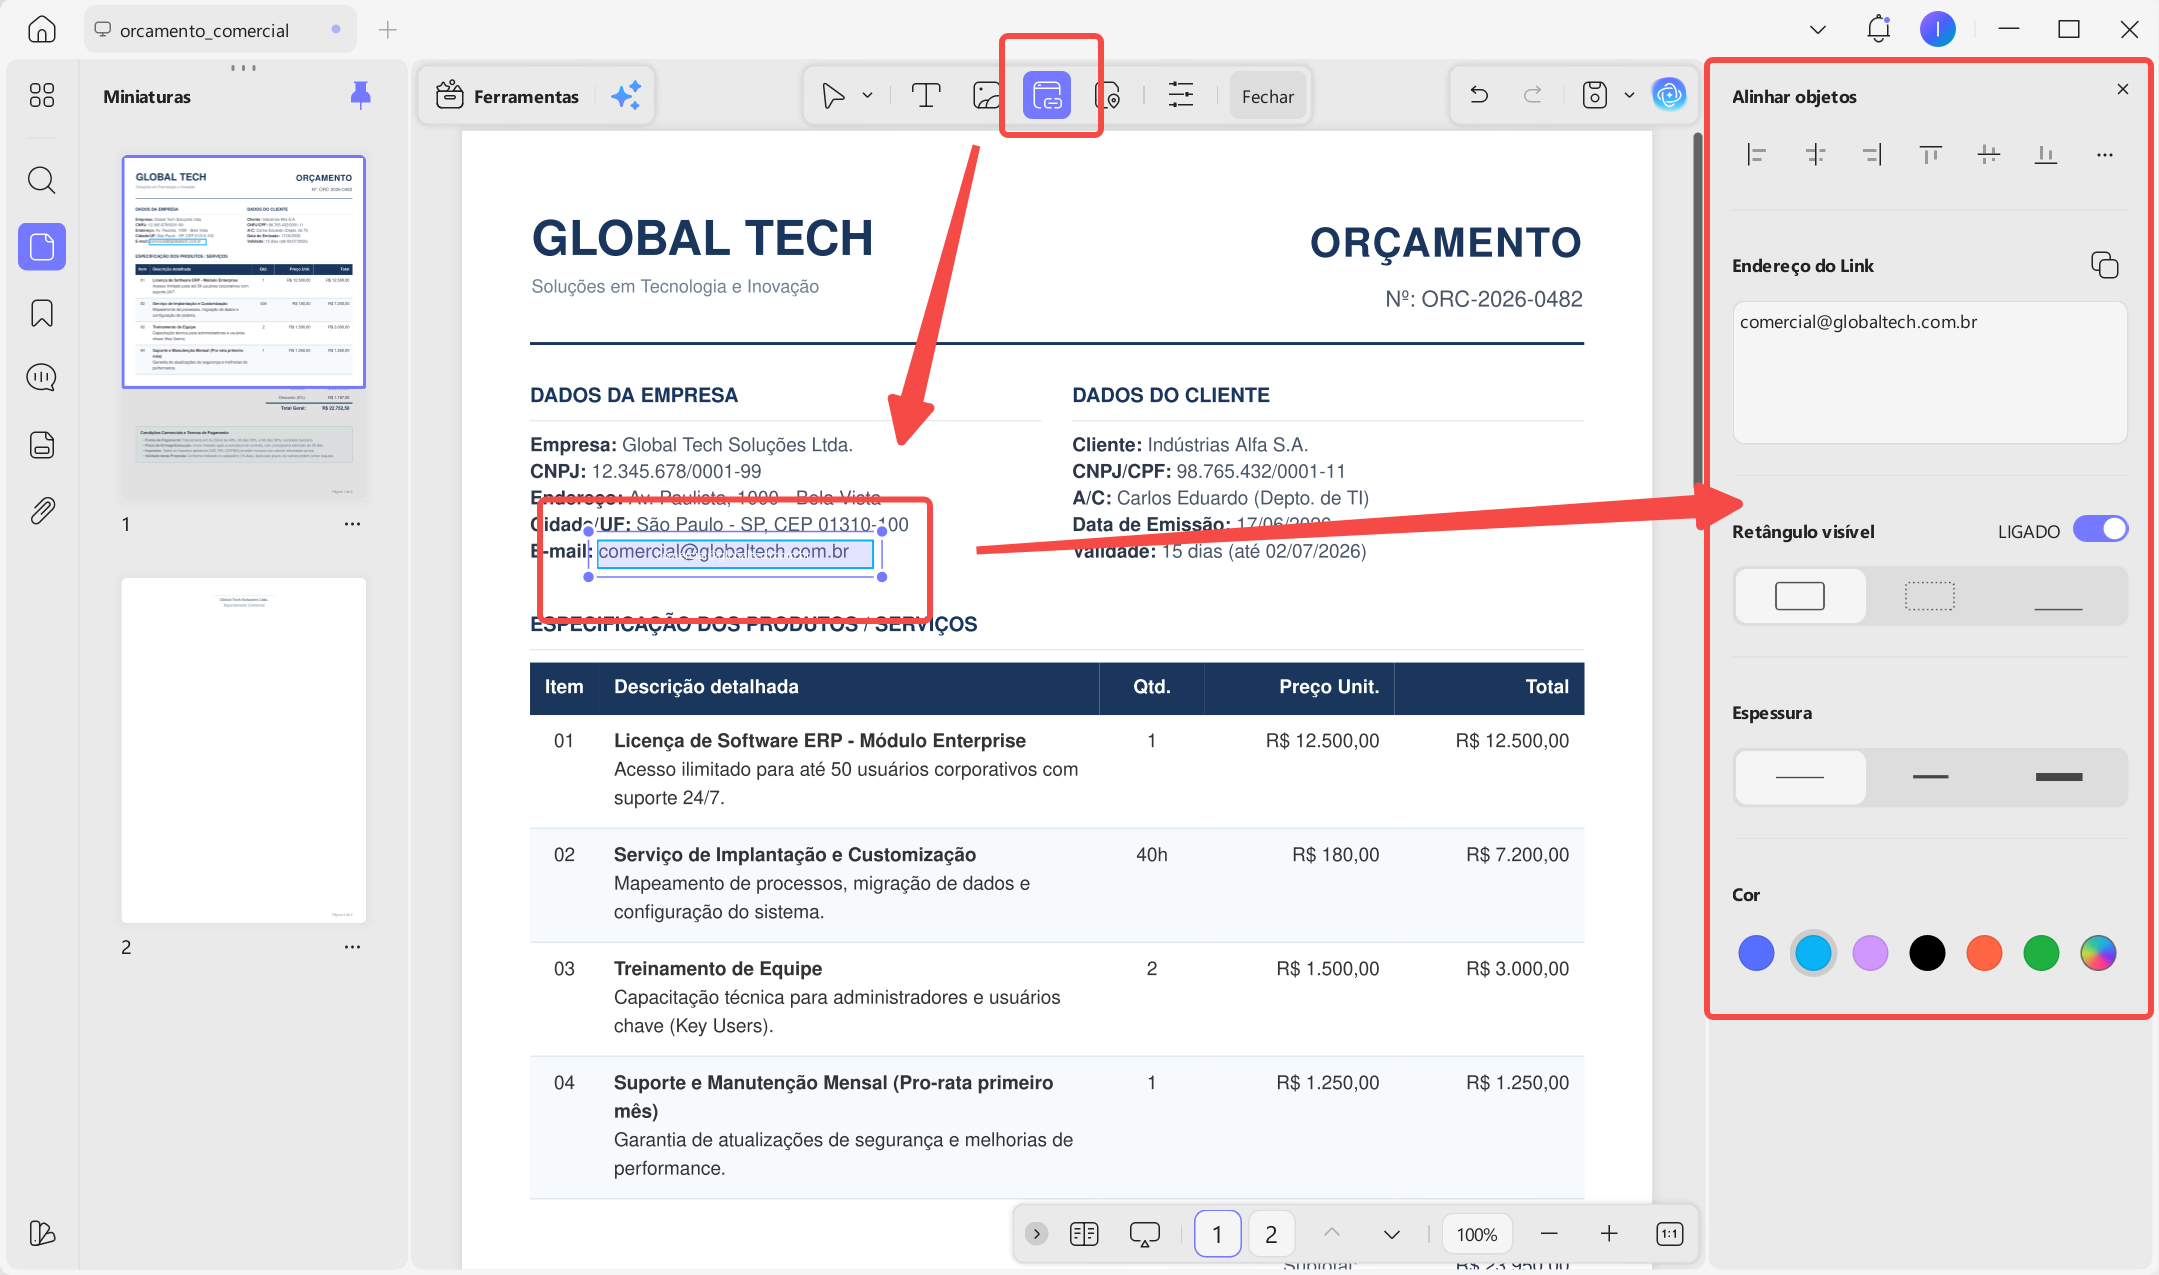Align objects middle vertically
2159x1275 pixels.
point(1989,155)
